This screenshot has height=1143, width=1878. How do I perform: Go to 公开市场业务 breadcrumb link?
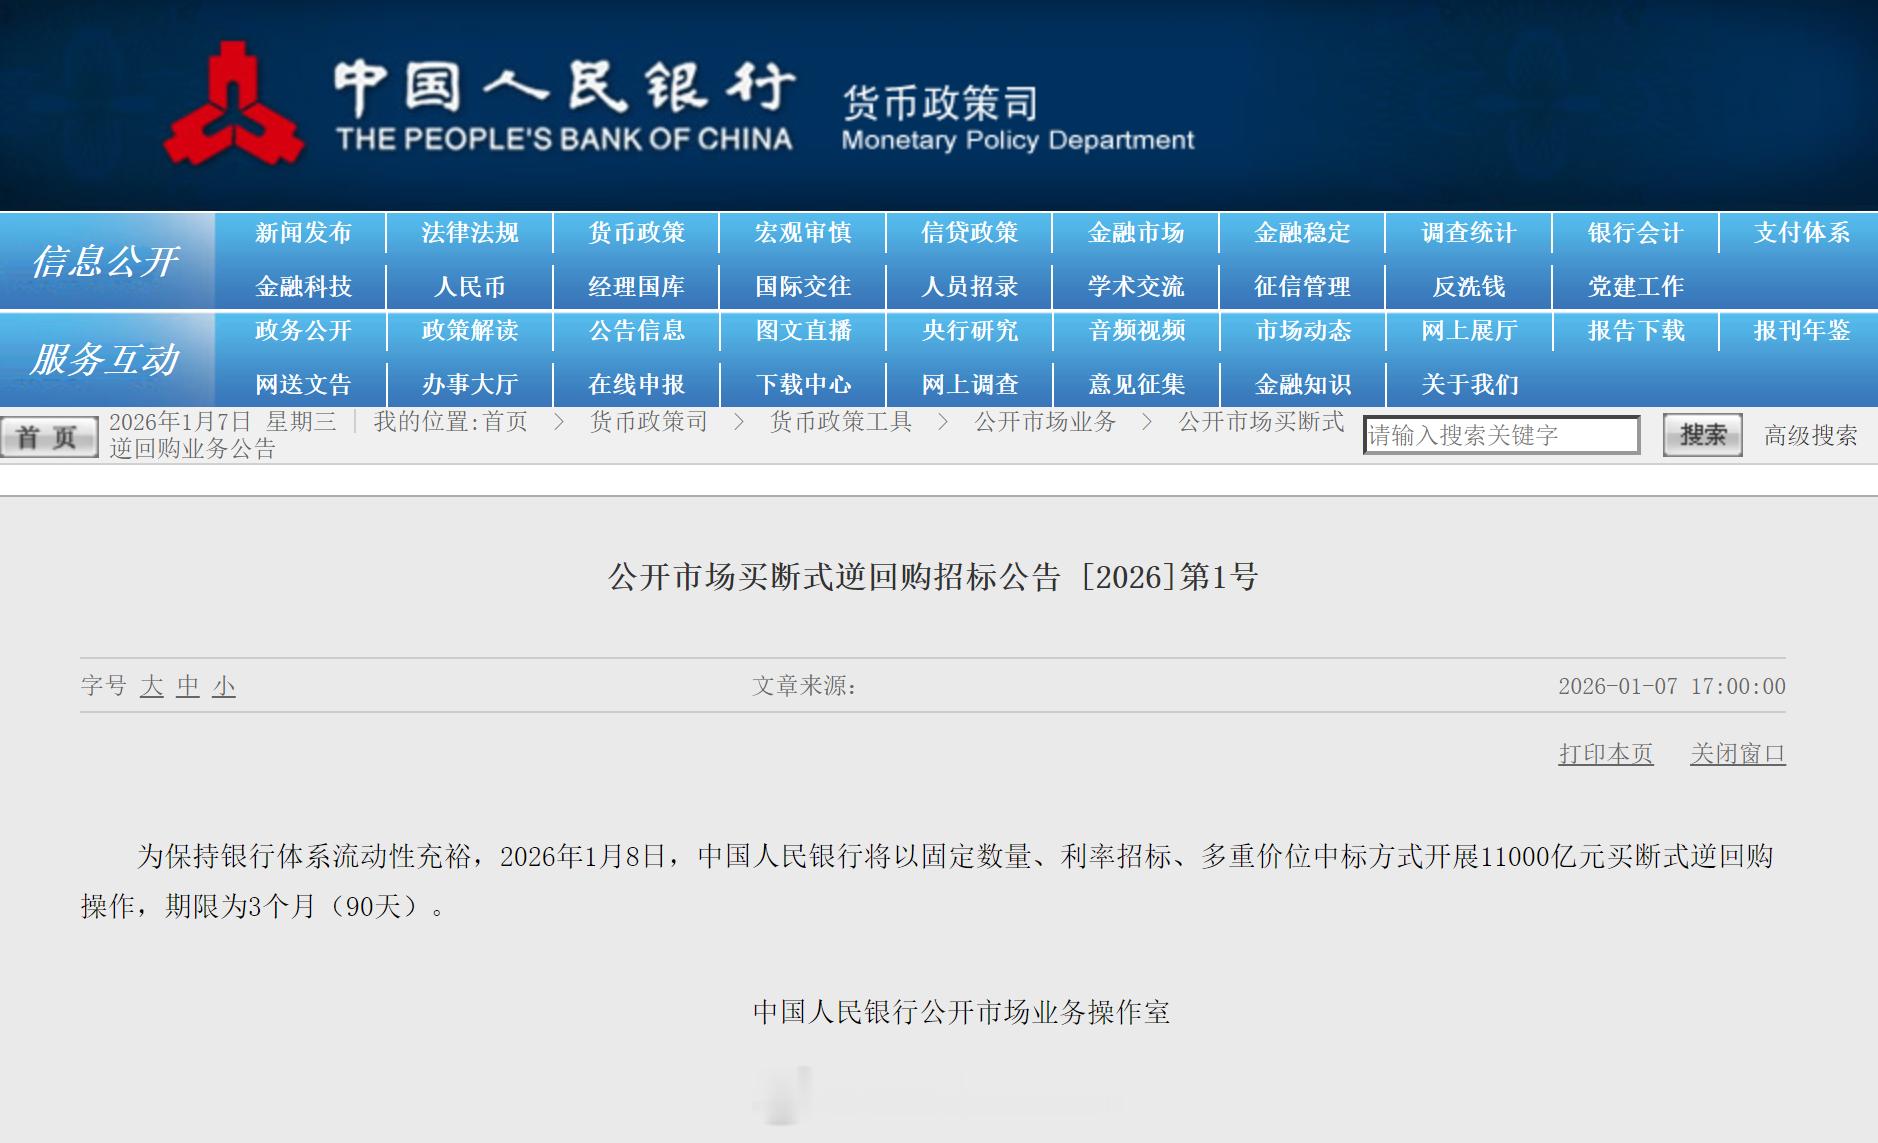[x=1045, y=422]
